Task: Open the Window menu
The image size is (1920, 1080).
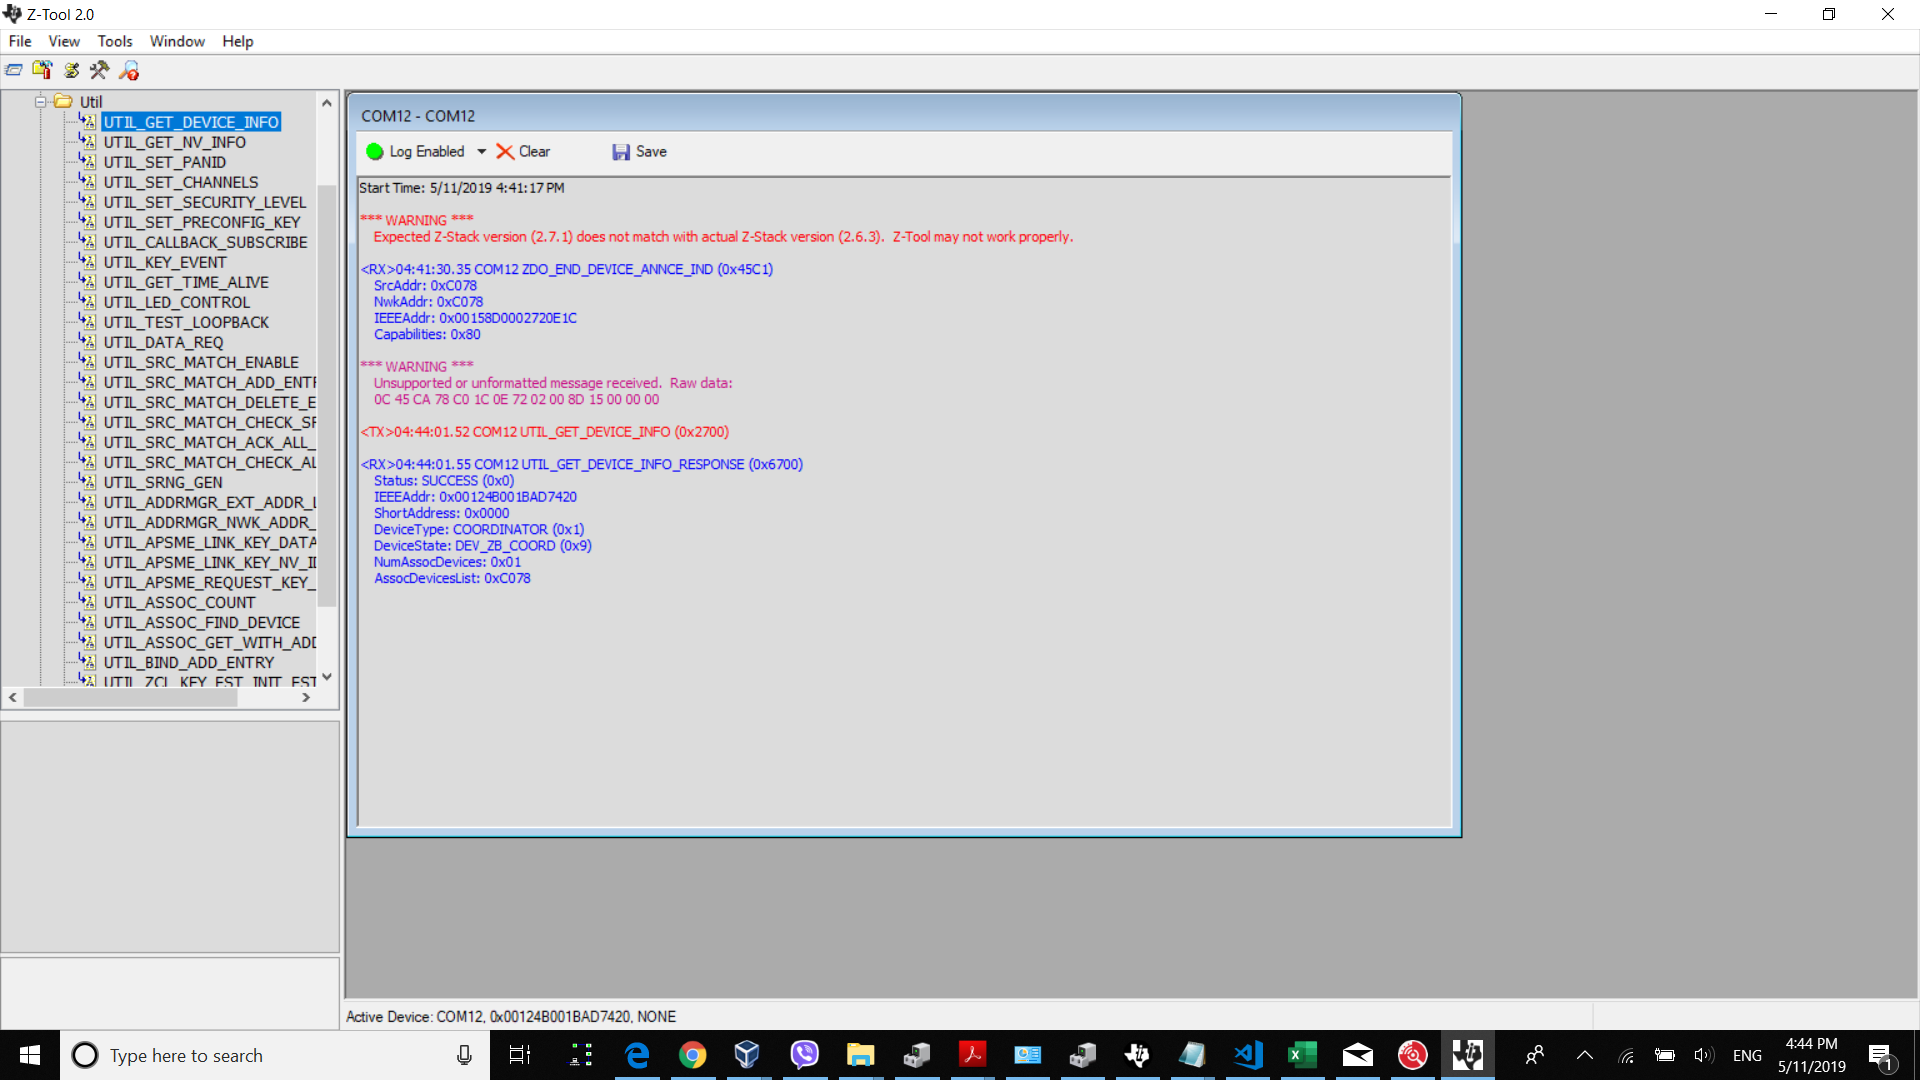Action: pos(177,41)
